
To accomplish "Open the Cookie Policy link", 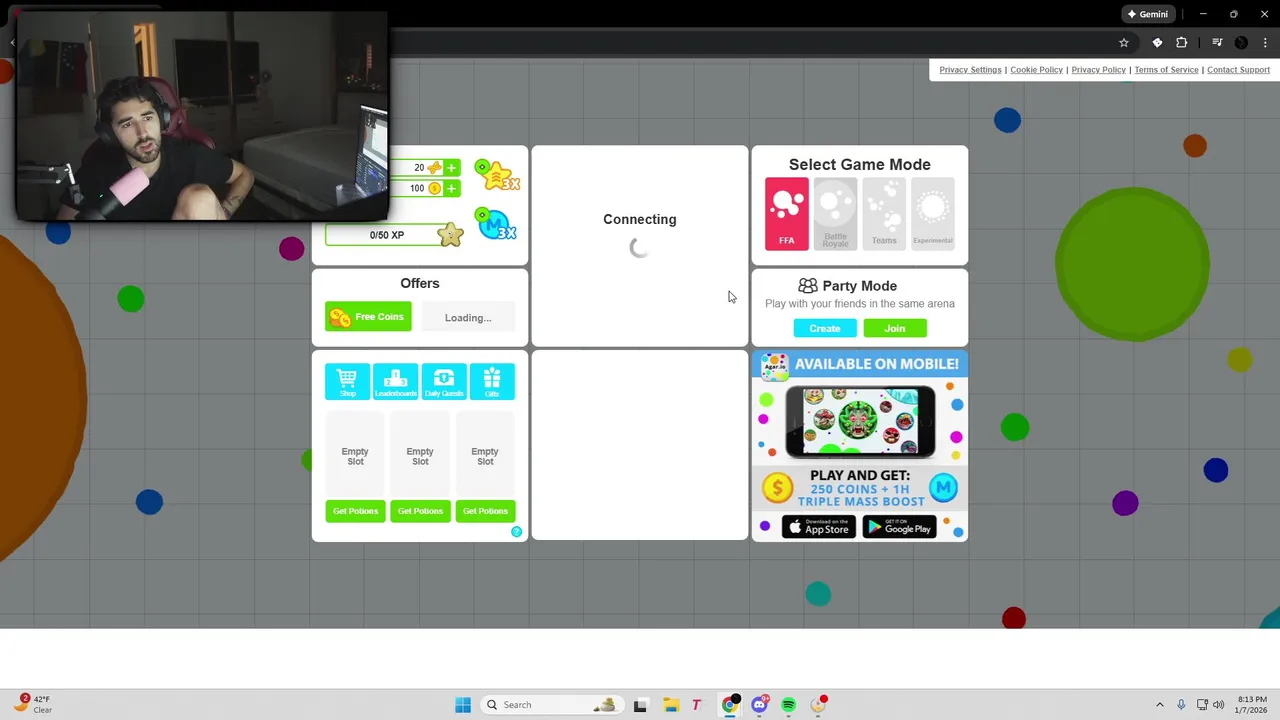I will click(x=1036, y=70).
